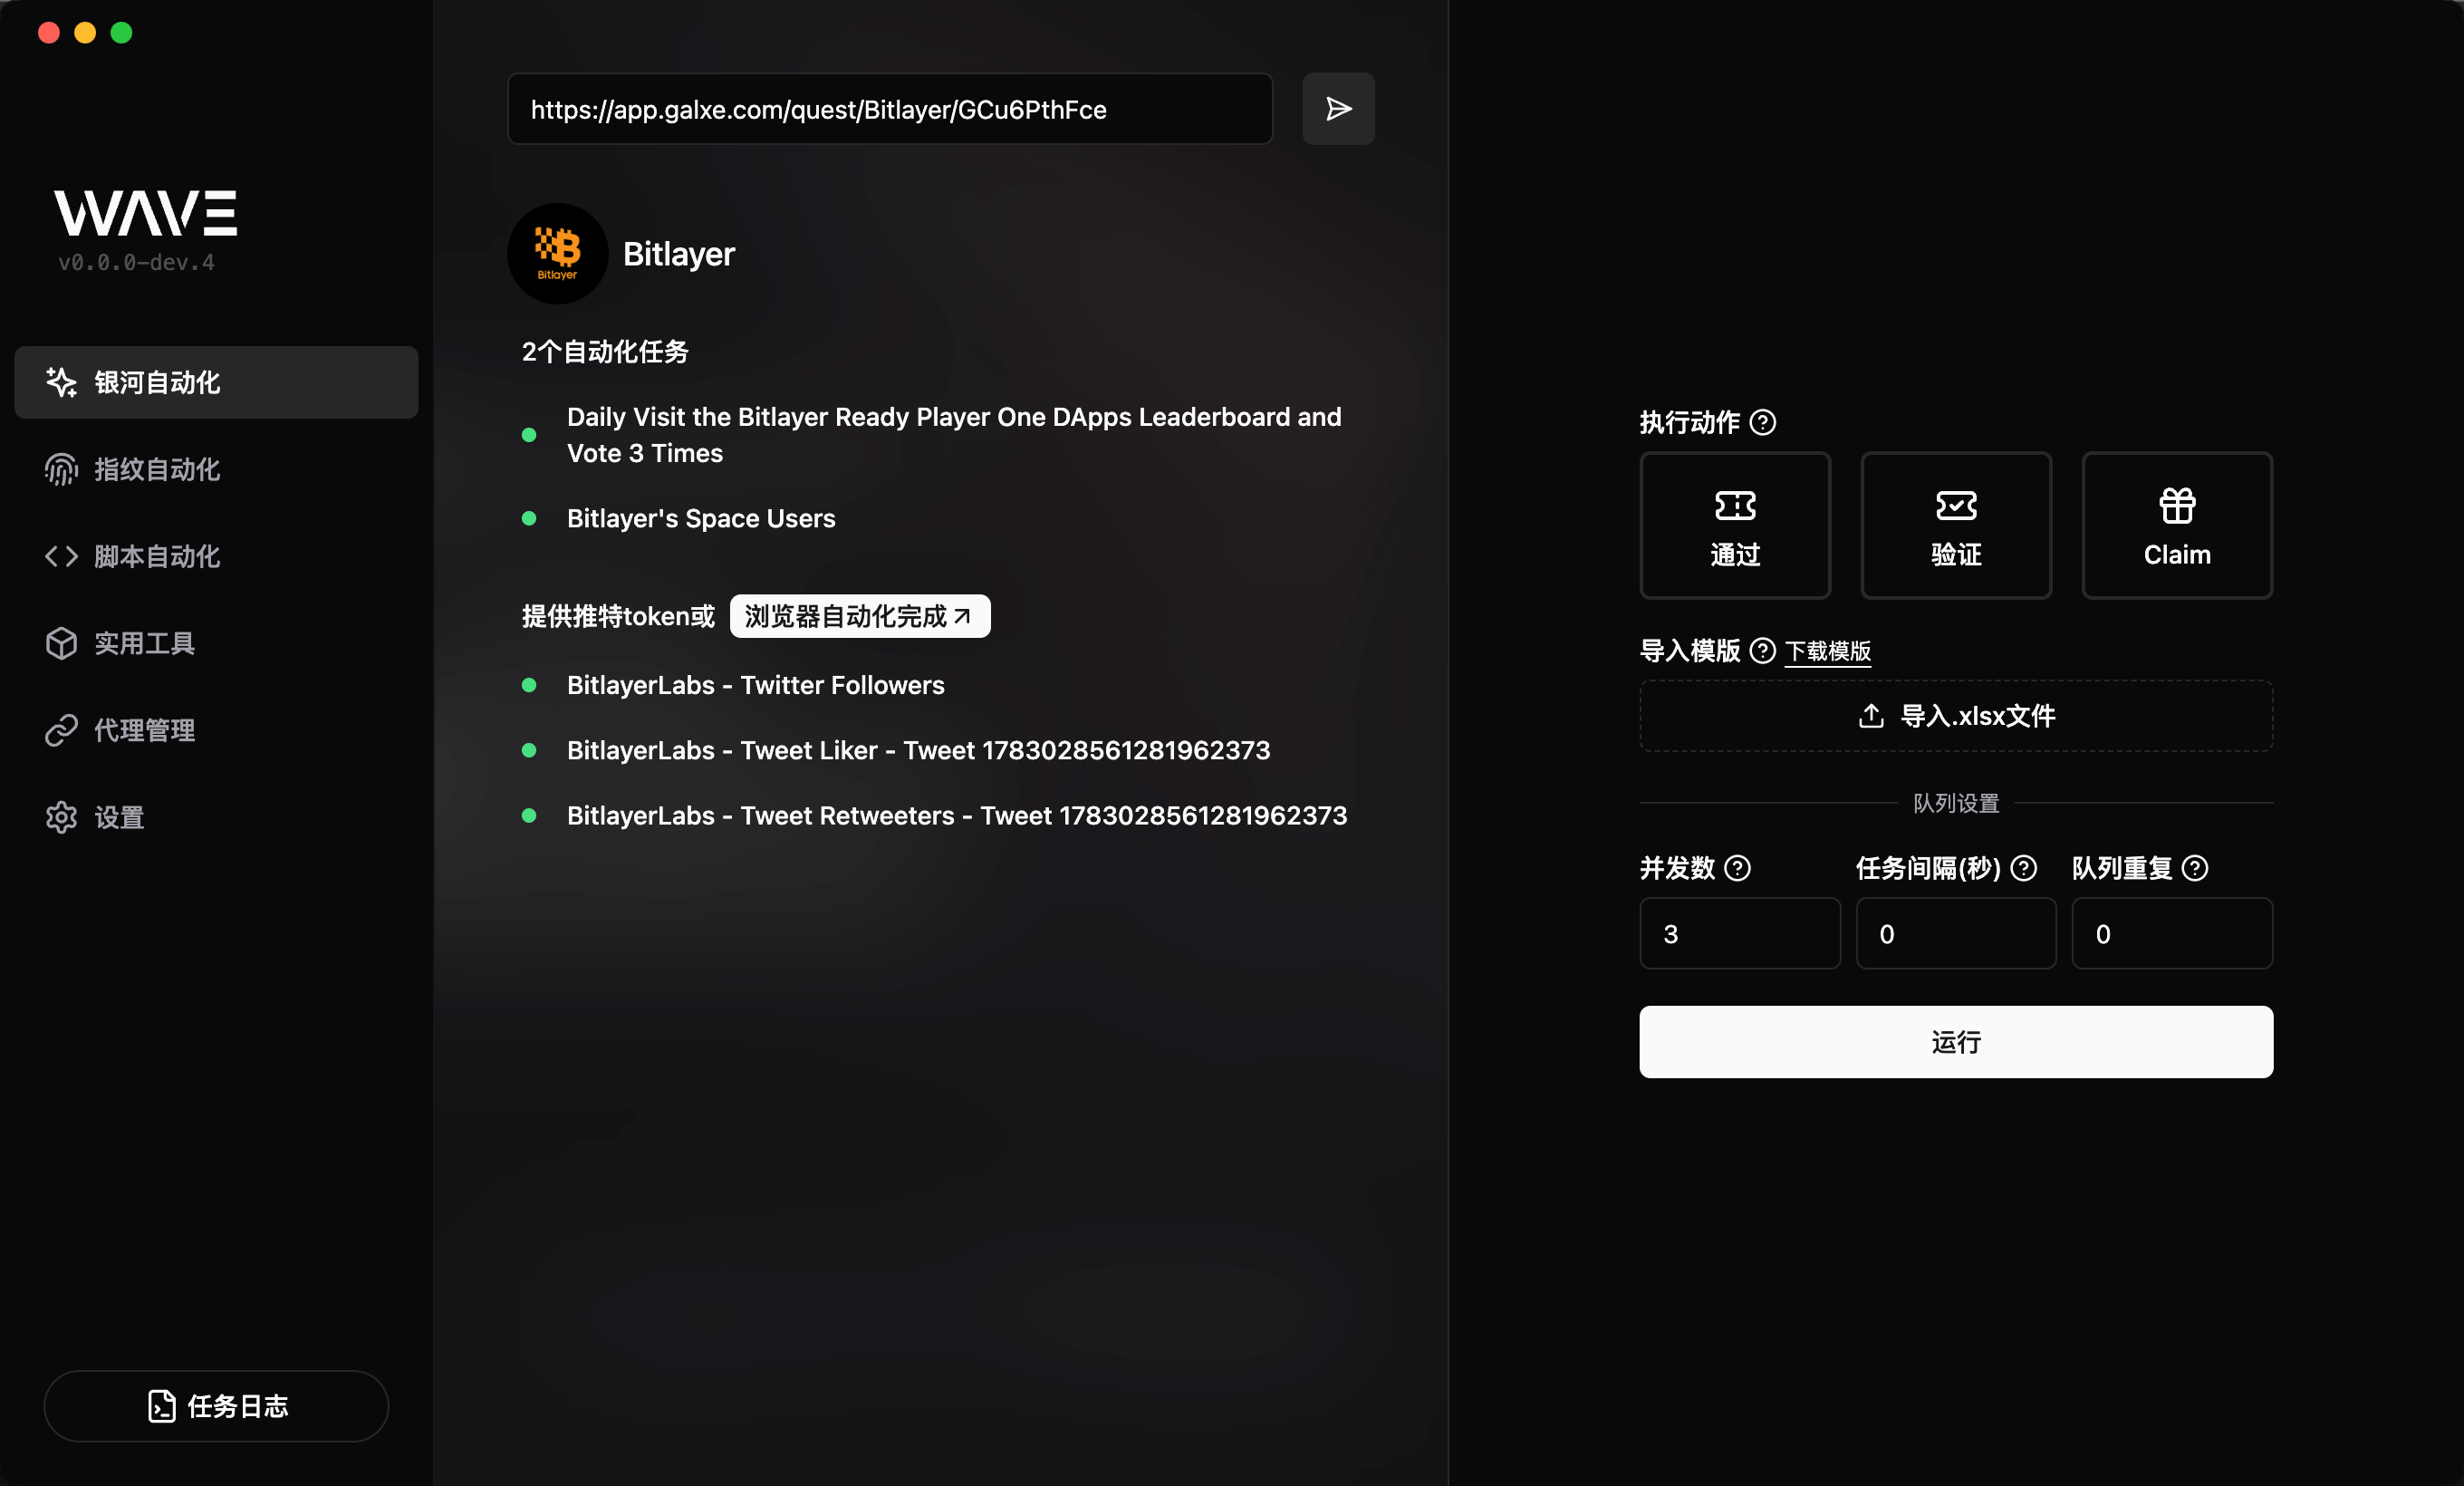Click help icon next to 执行动作

click(x=1763, y=422)
